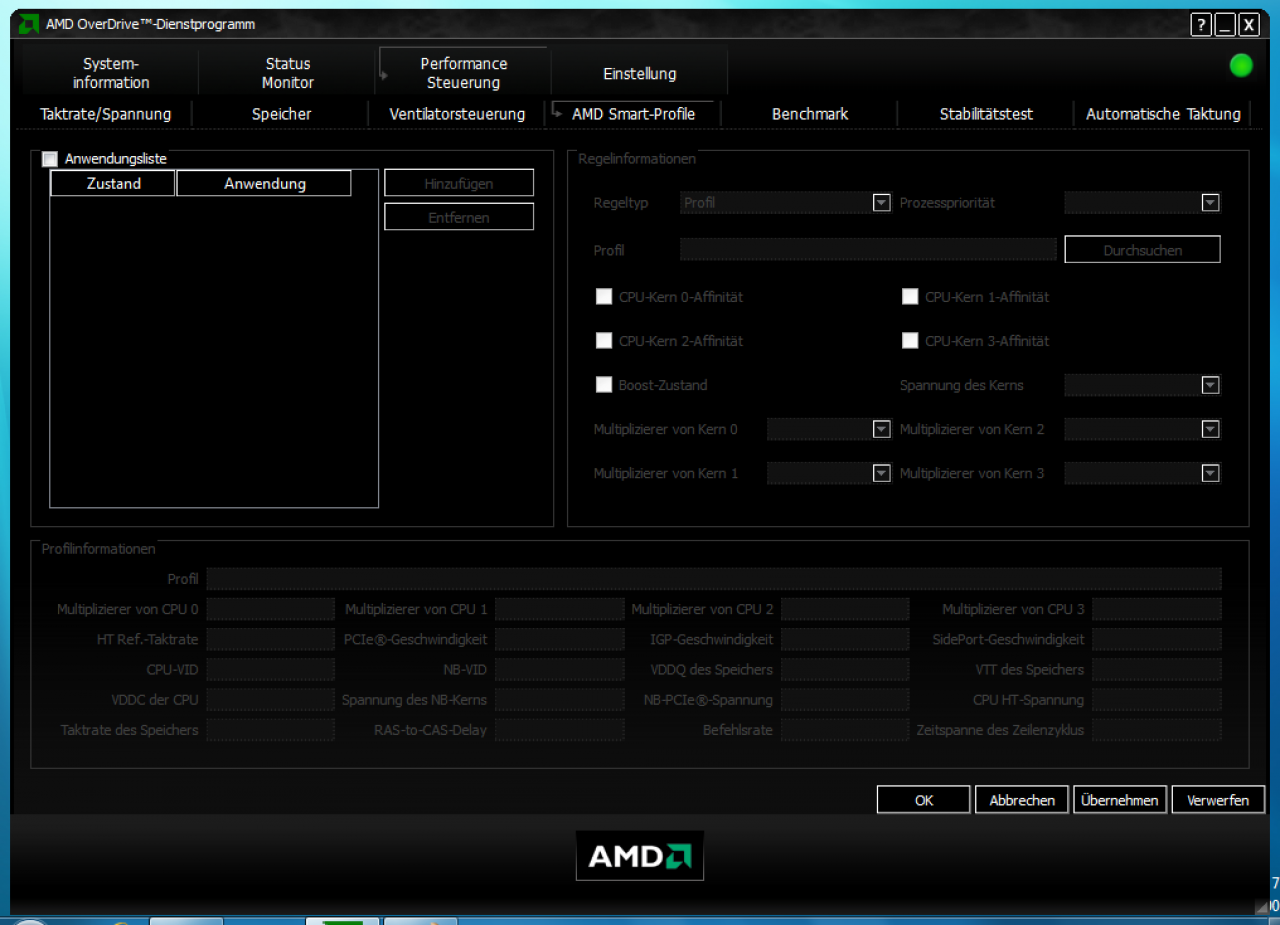The width and height of the screenshot is (1280, 925).
Task: Click the window resize grip corner
Action: (1261, 906)
